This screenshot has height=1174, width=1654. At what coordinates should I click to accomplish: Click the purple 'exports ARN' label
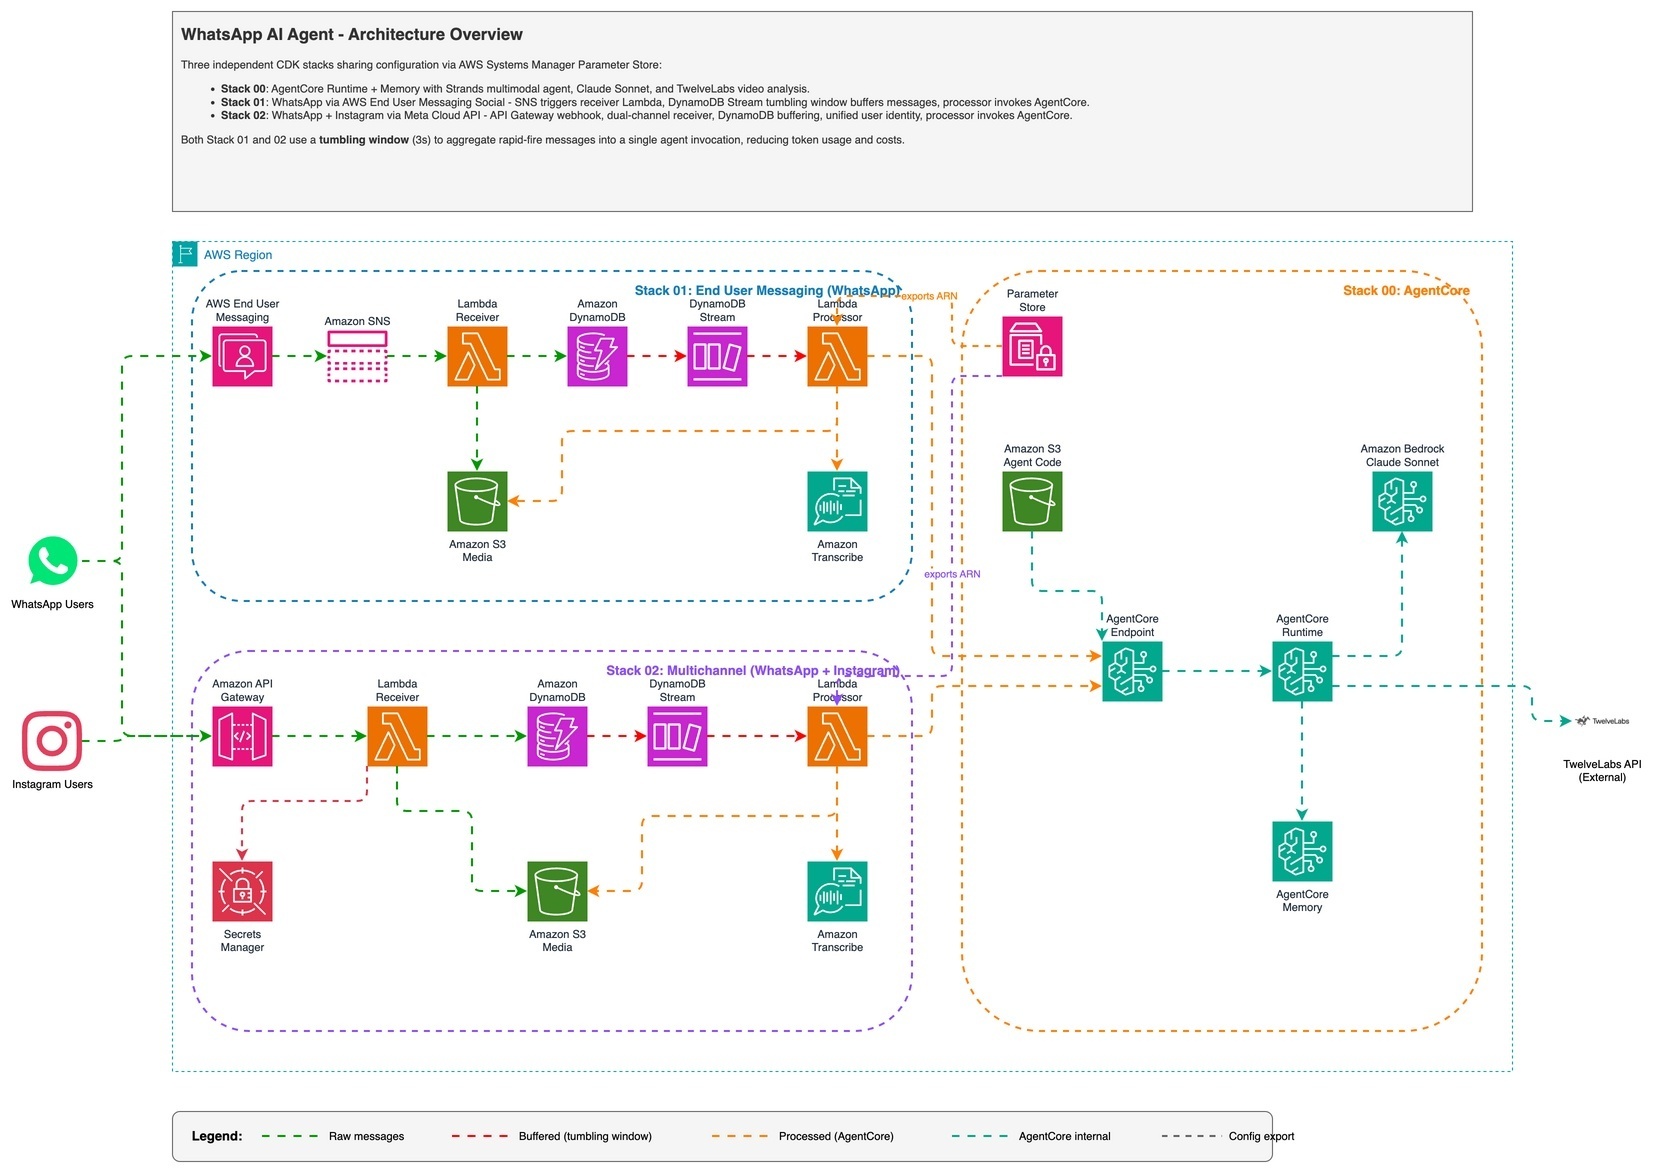(x=952, y=574)
